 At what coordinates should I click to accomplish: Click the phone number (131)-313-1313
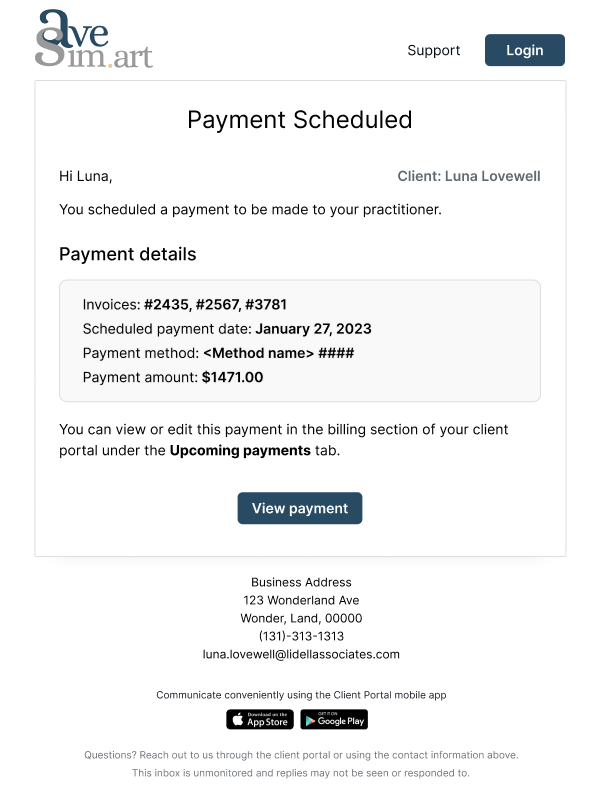pyautogui.click(x=301, y=636)
